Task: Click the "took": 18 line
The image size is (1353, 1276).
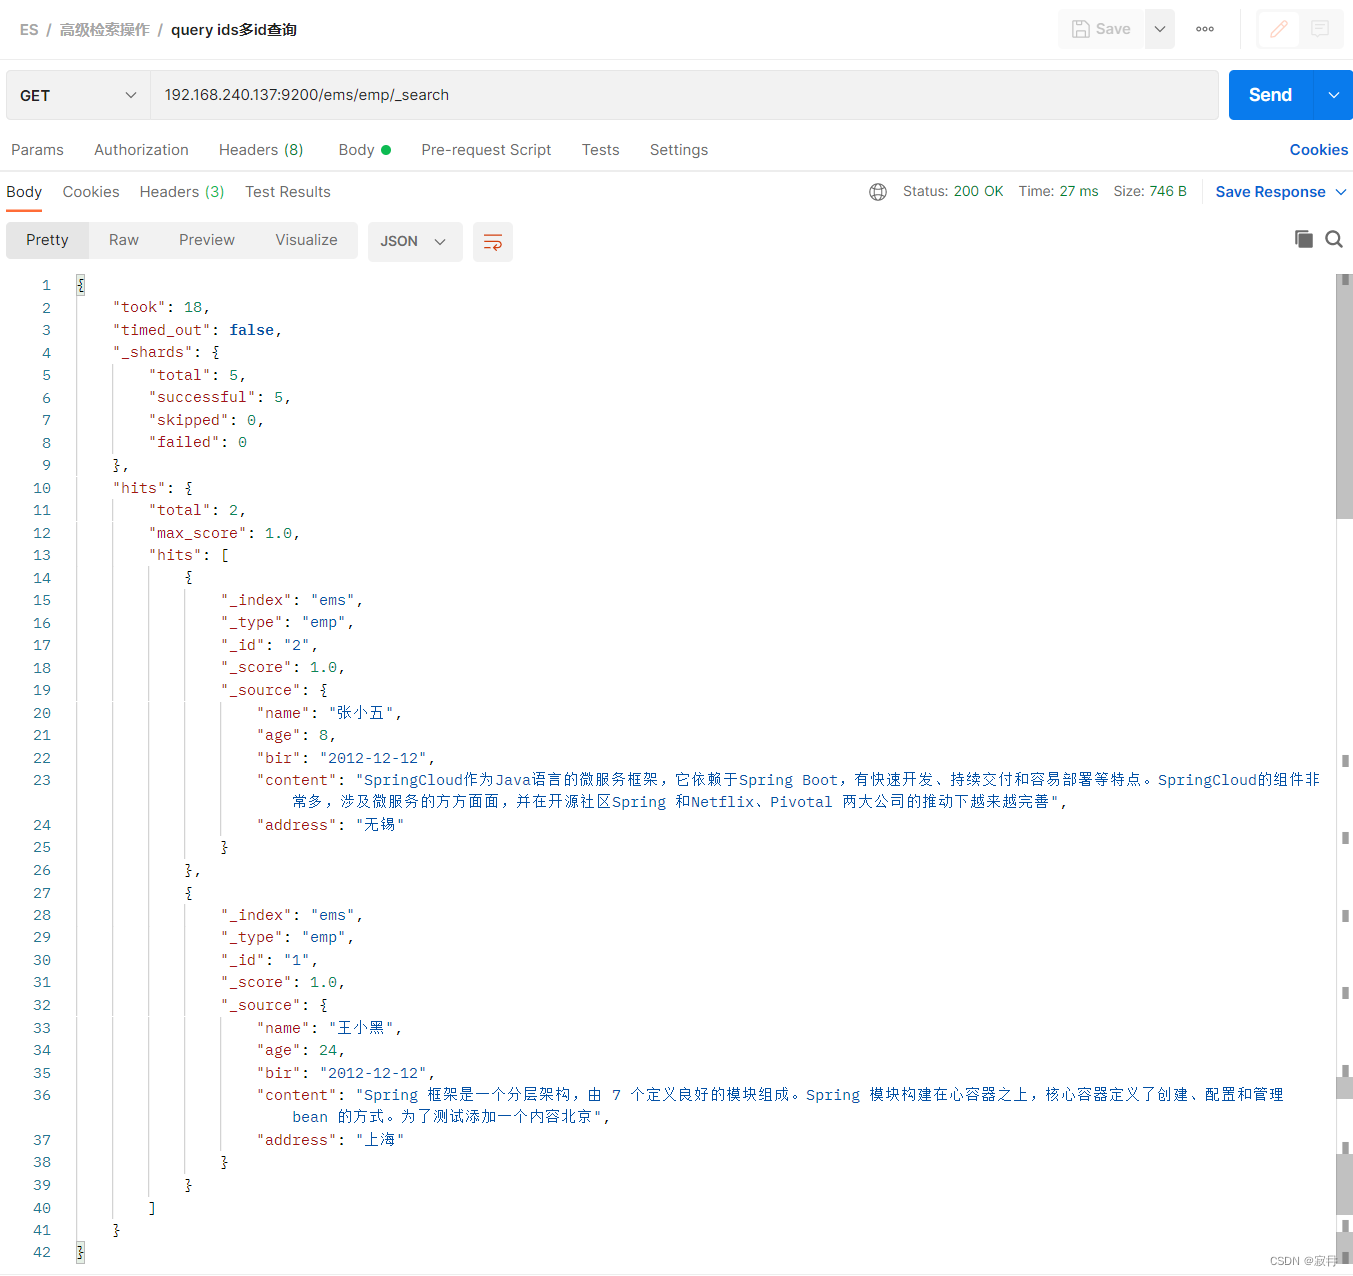Action: pyautogui.click(x=161, y=307)
